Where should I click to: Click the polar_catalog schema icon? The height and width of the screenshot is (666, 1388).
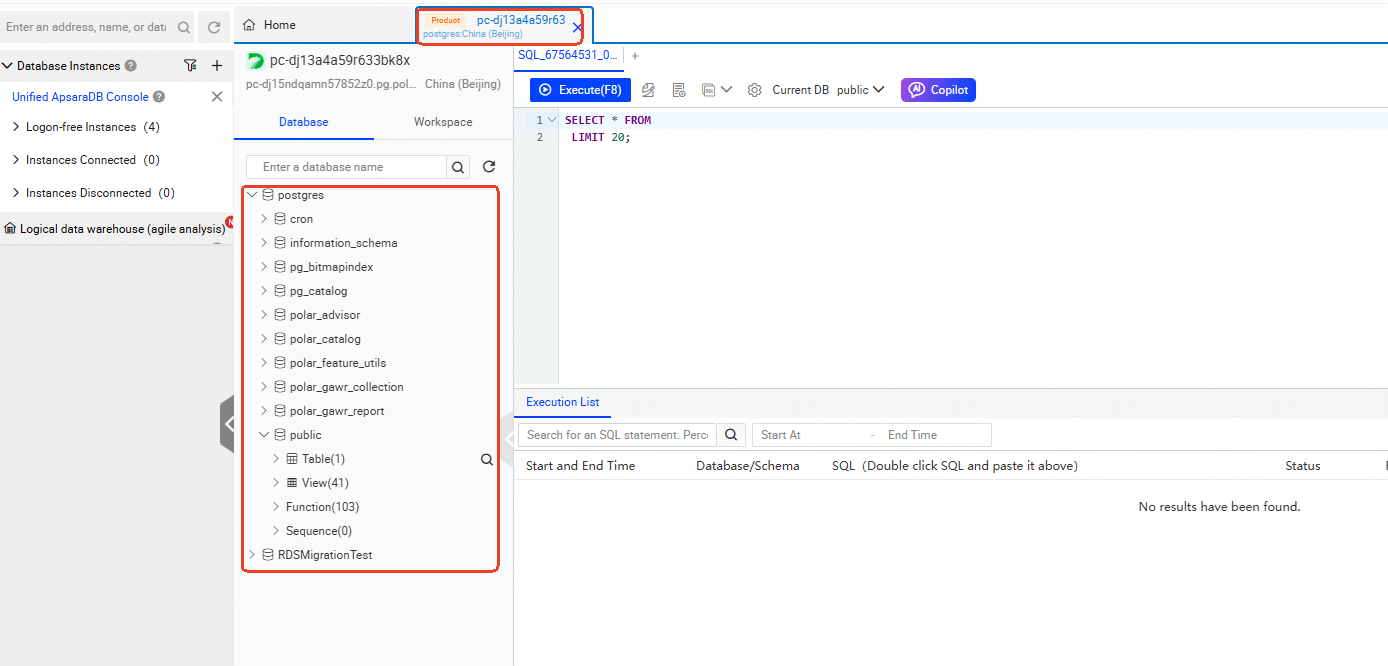click(x=280, y=339)
